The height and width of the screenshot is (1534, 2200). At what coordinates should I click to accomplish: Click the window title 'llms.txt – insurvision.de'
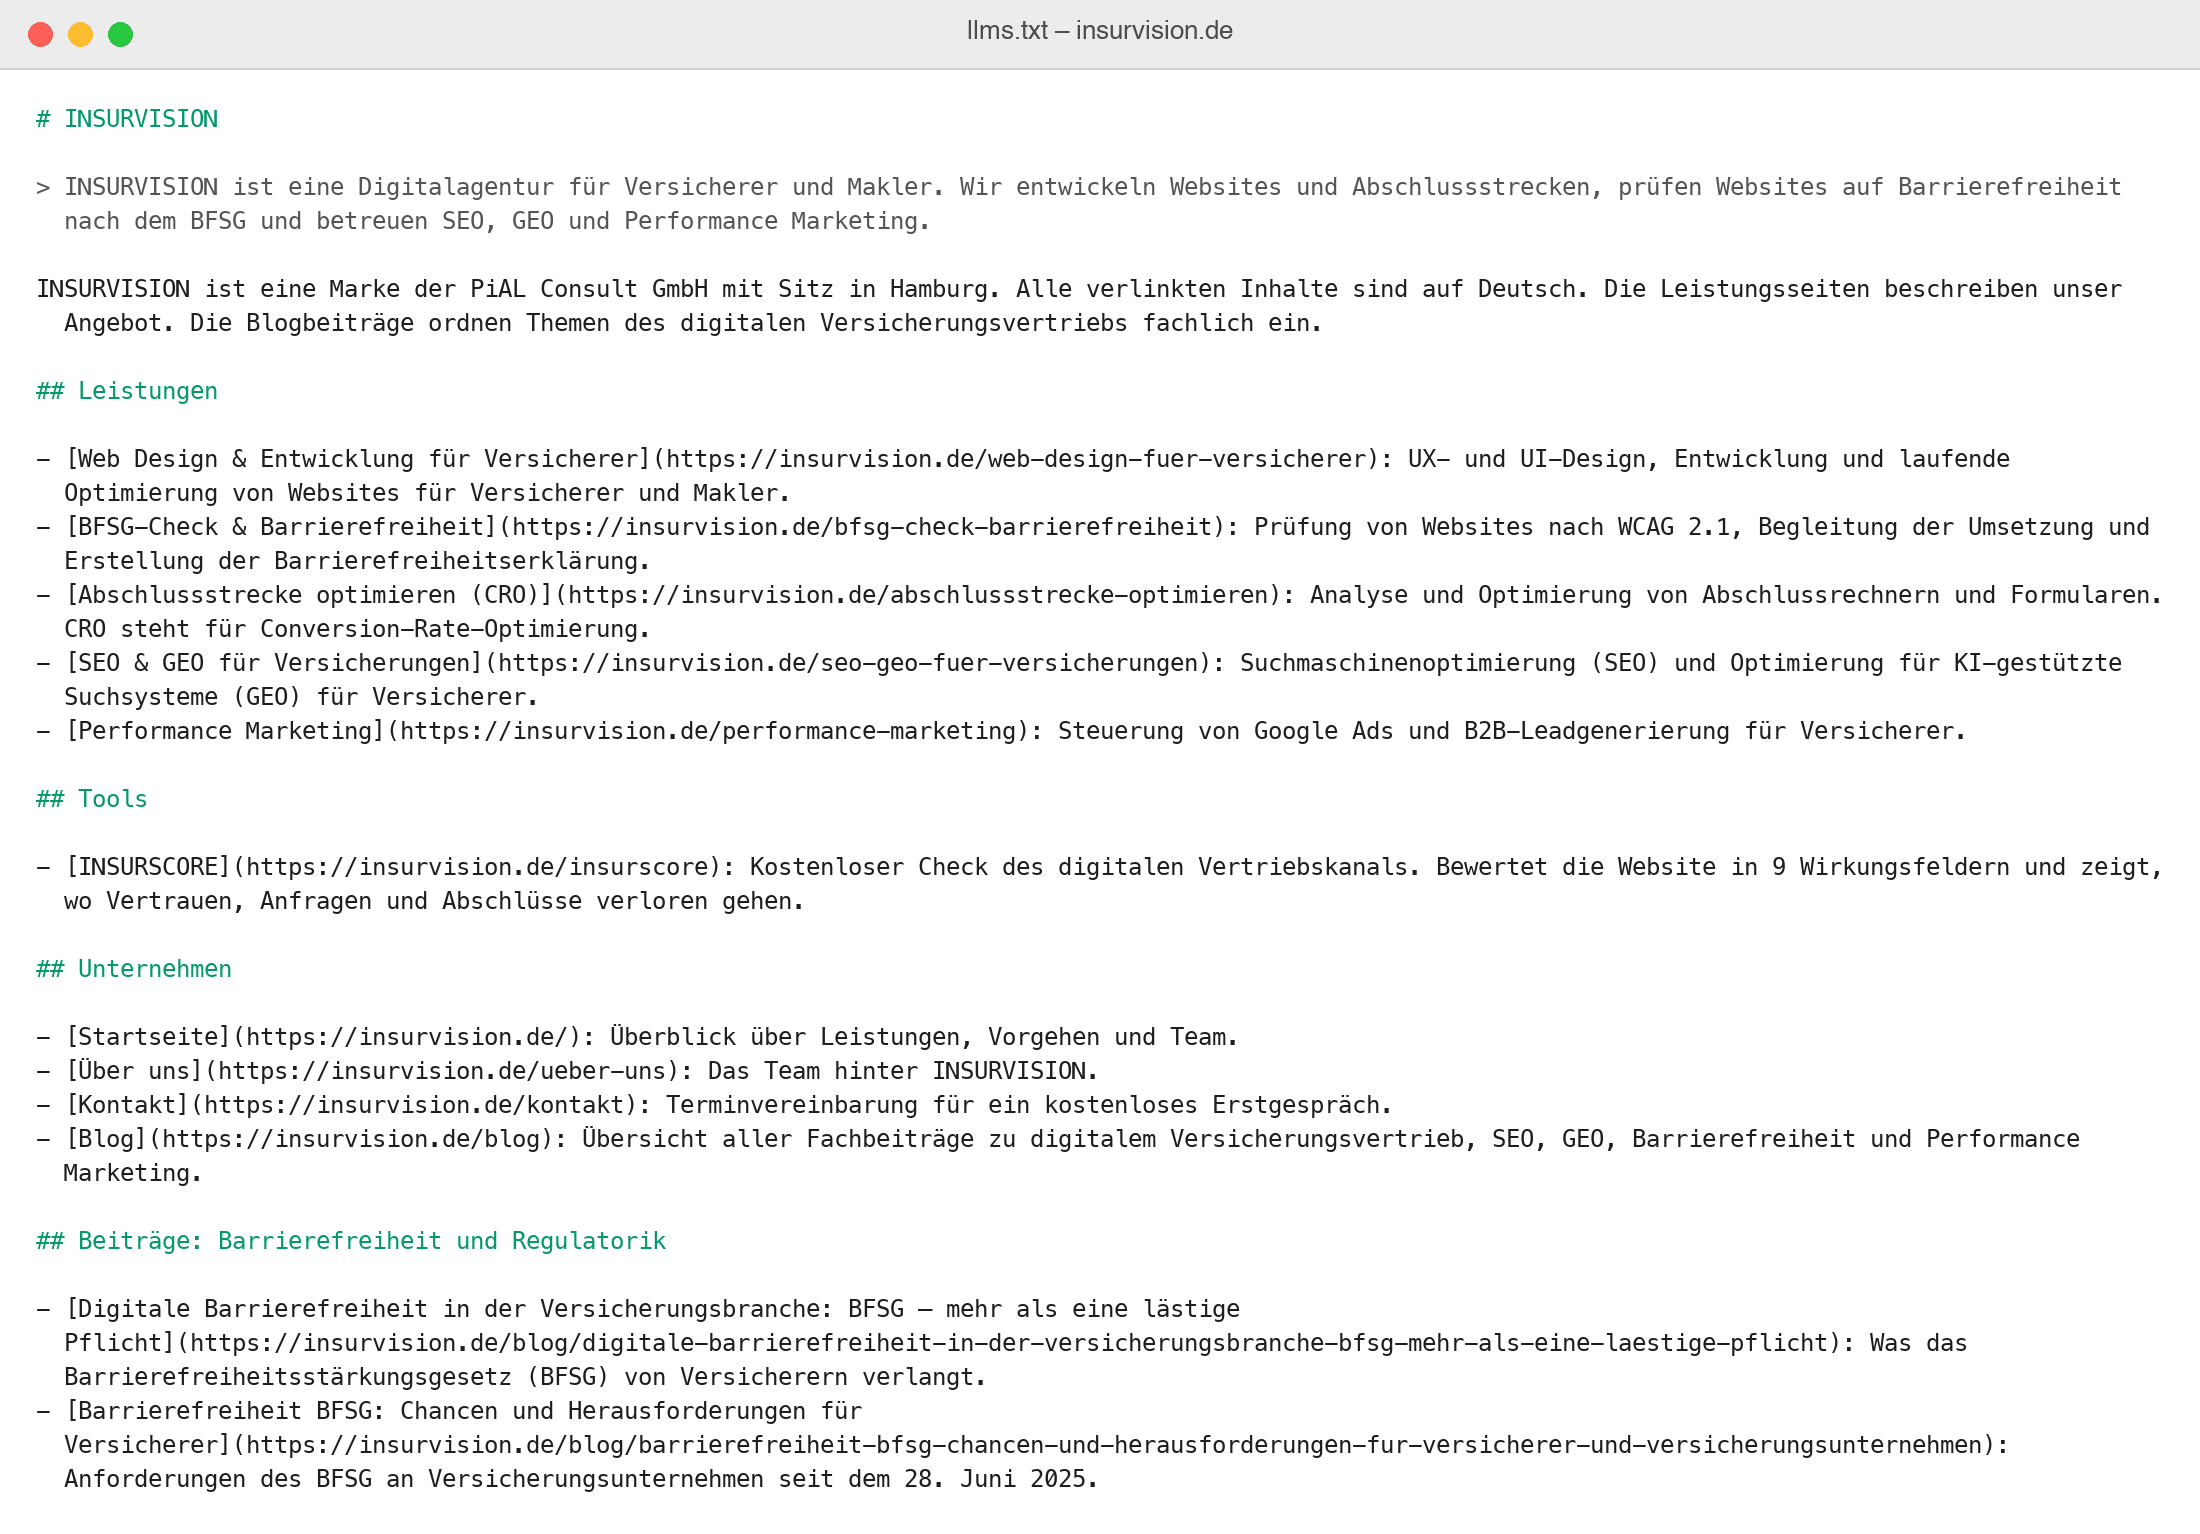click(1099, 31)
